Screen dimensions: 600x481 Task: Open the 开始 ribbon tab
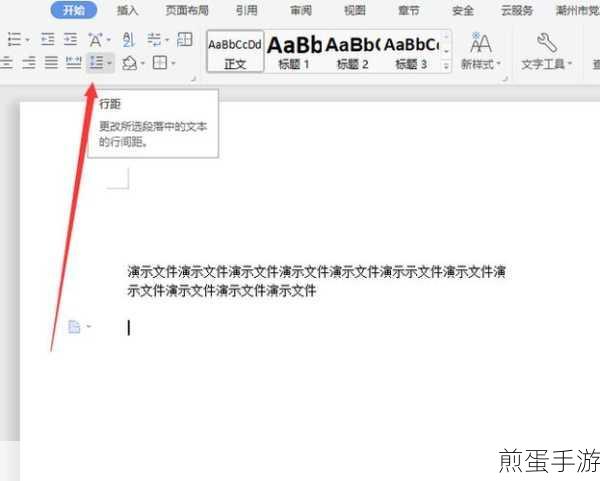[x=74, y=10]
